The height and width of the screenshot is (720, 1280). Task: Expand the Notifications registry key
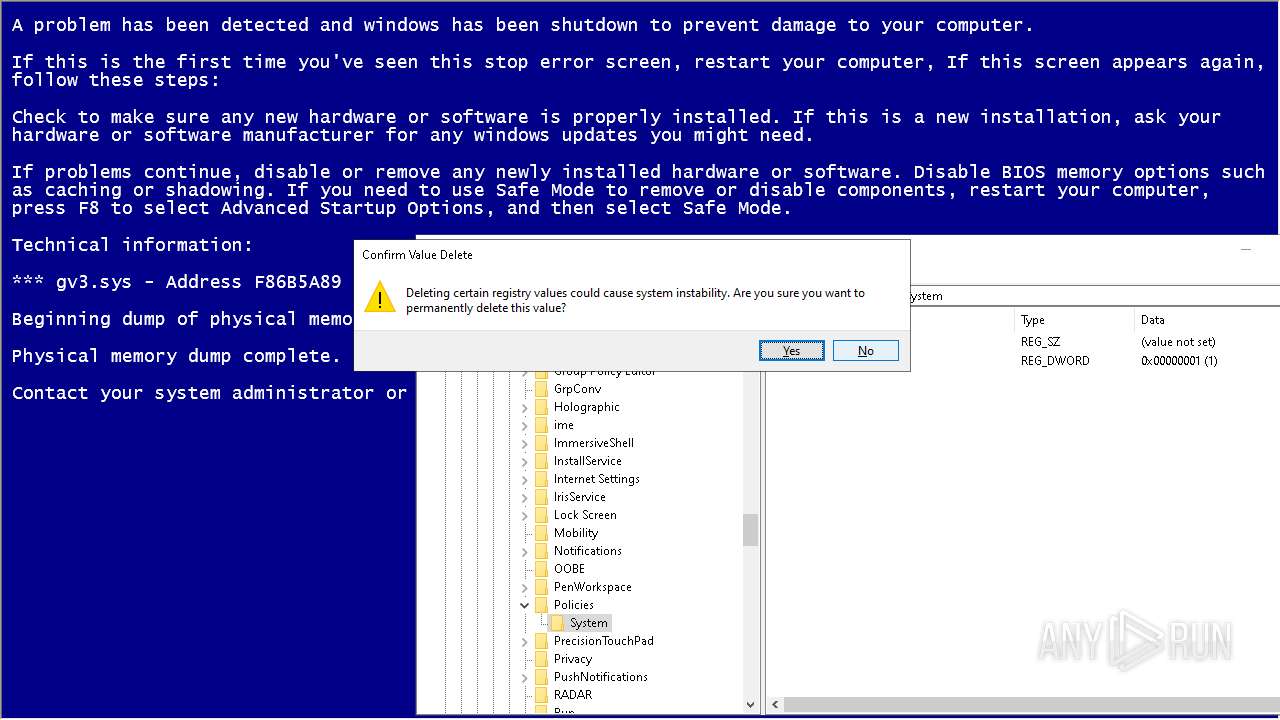tap(525, 551)
